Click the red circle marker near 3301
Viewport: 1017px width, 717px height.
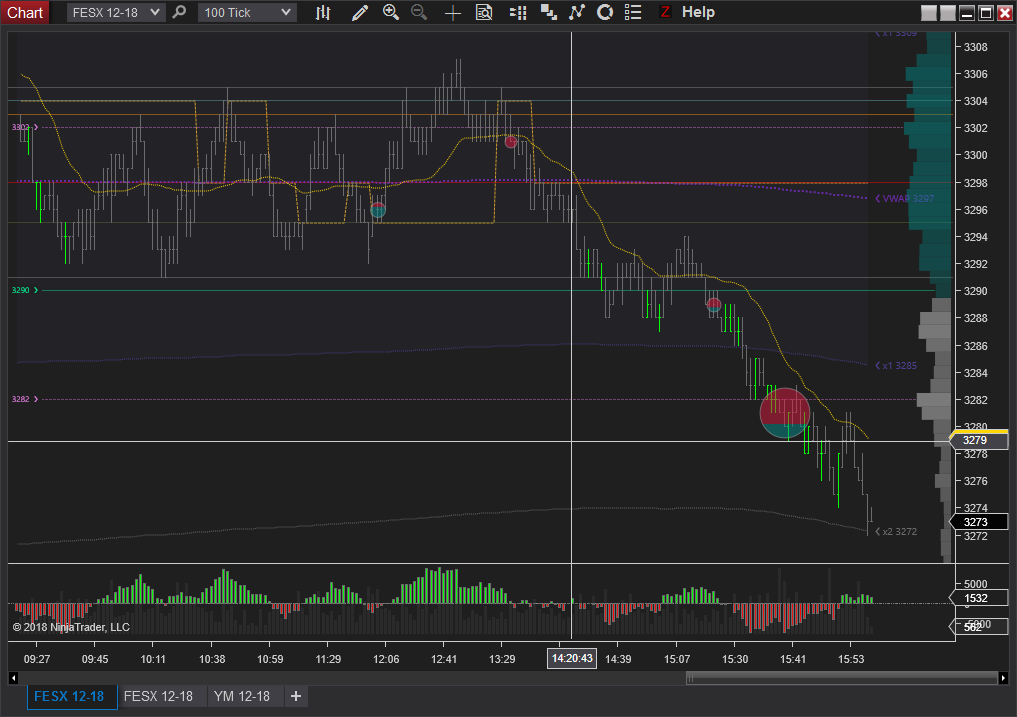point(511,142)
